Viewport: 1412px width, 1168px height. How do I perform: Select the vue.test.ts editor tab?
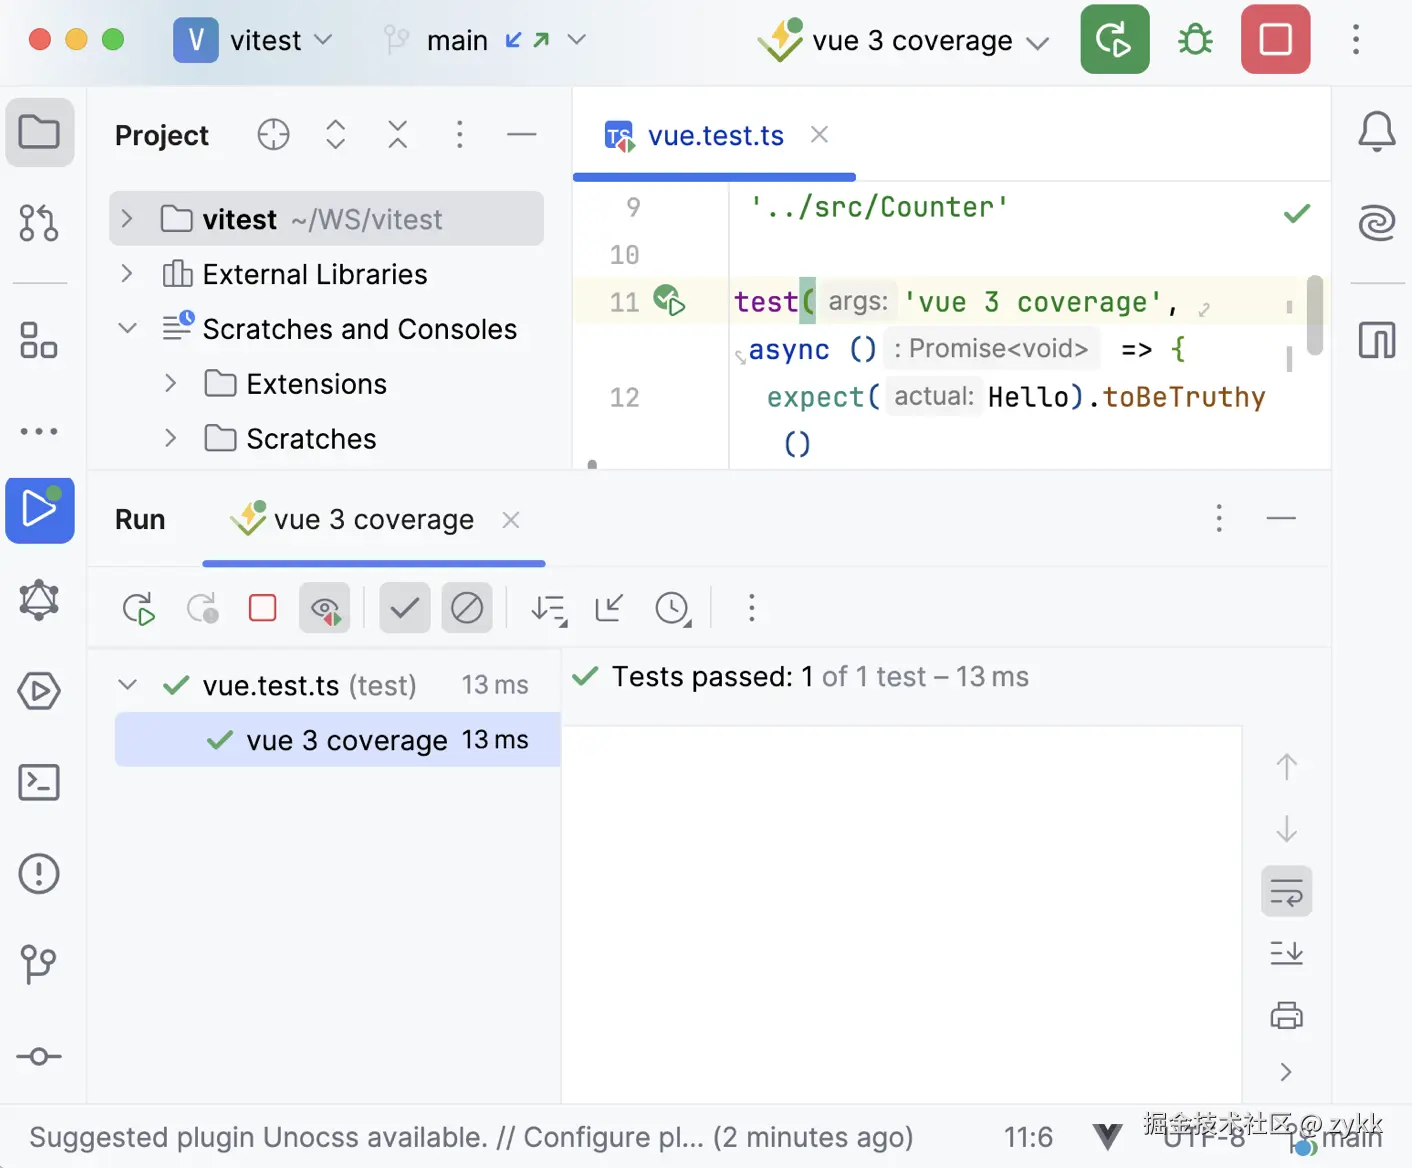[715, 136]
